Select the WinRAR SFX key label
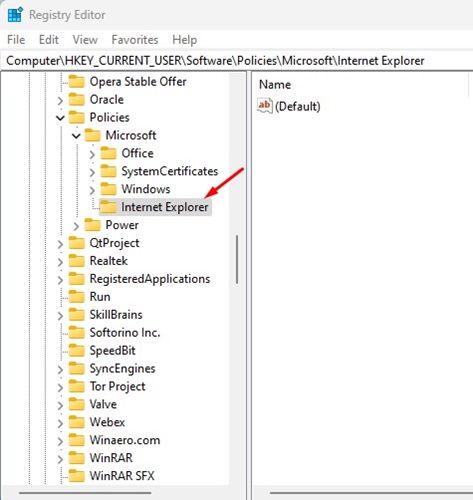Viewport: 473px width, 500px height. click(122, 476)
